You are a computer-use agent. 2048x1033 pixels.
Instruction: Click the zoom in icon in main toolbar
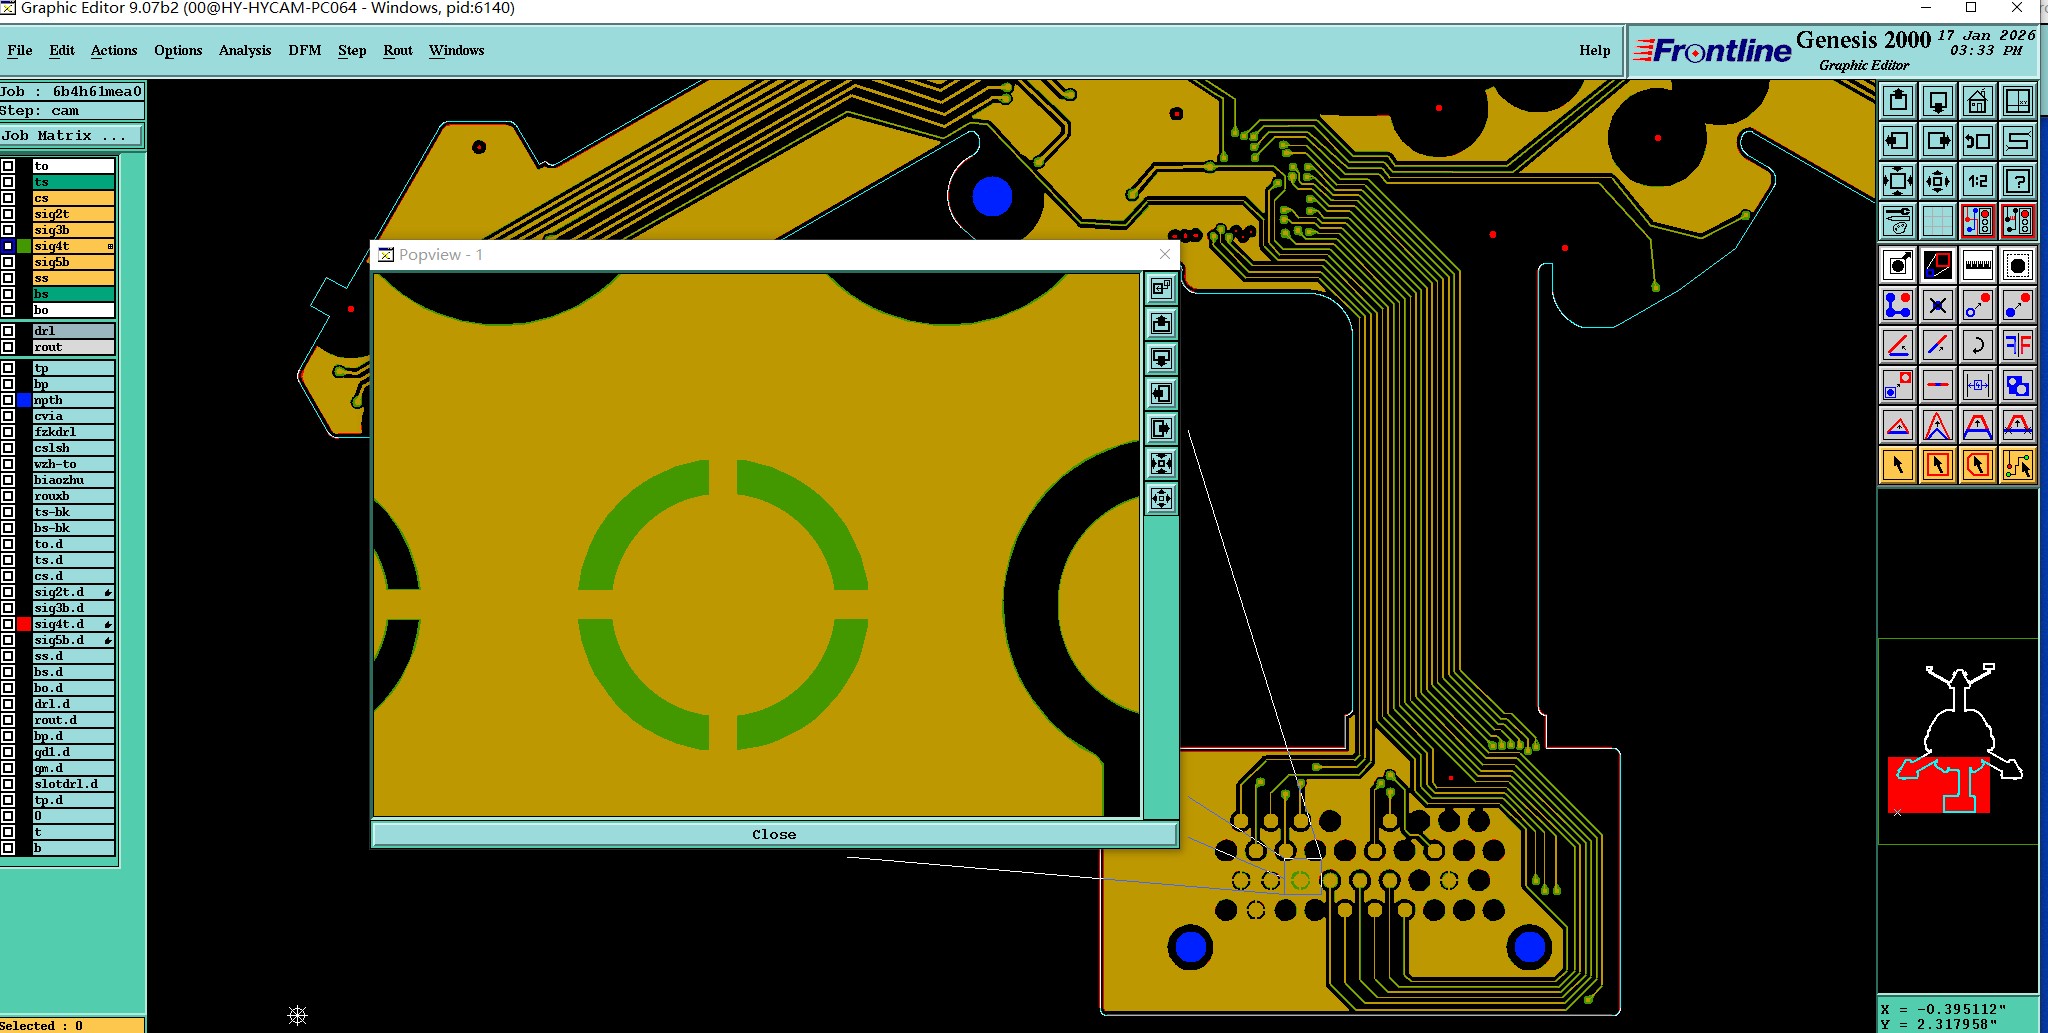(x=1898, y=181)
